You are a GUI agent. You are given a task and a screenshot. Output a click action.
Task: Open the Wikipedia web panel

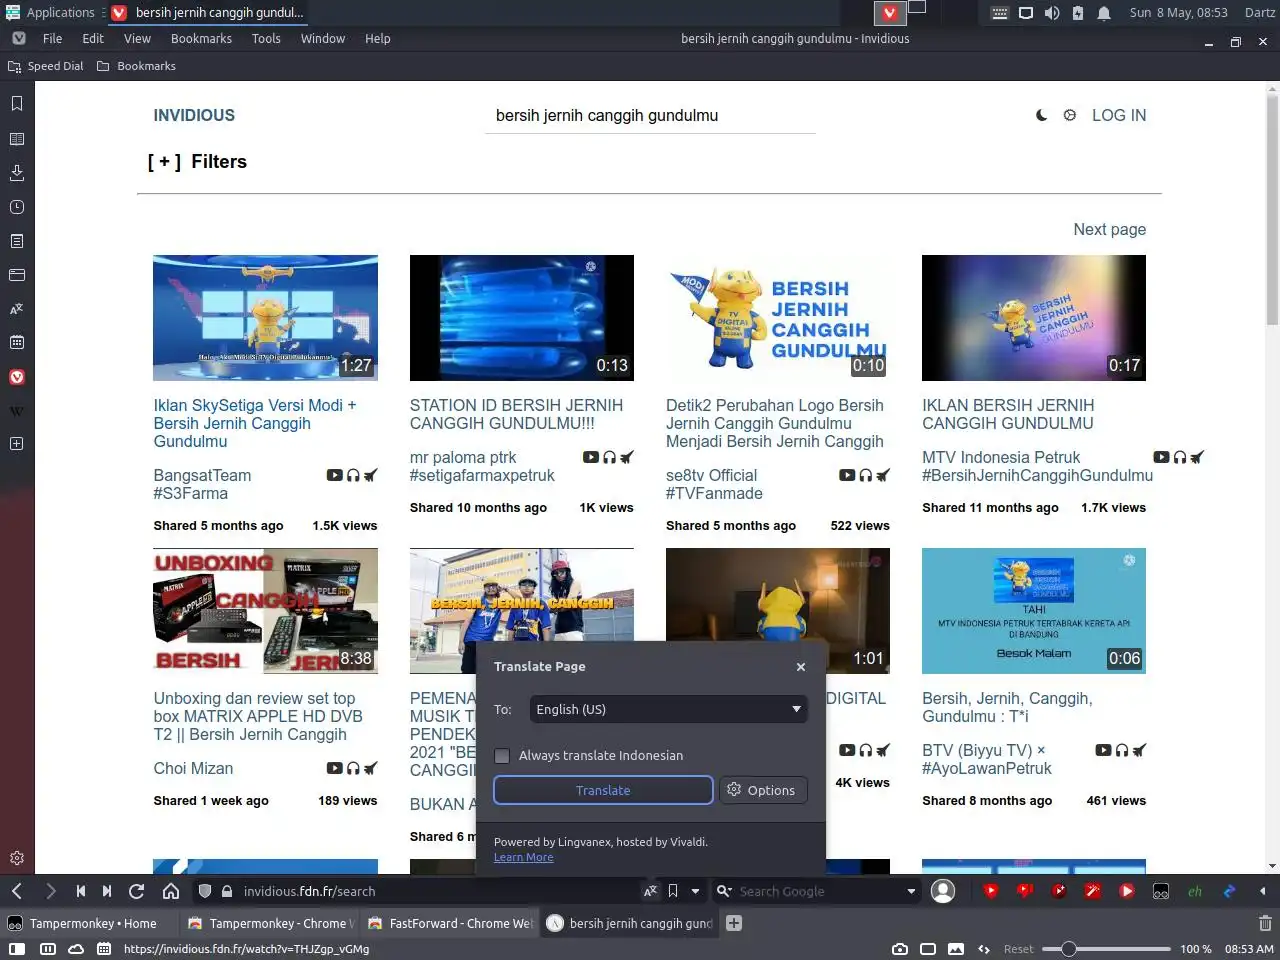click(x=17, y=411)
